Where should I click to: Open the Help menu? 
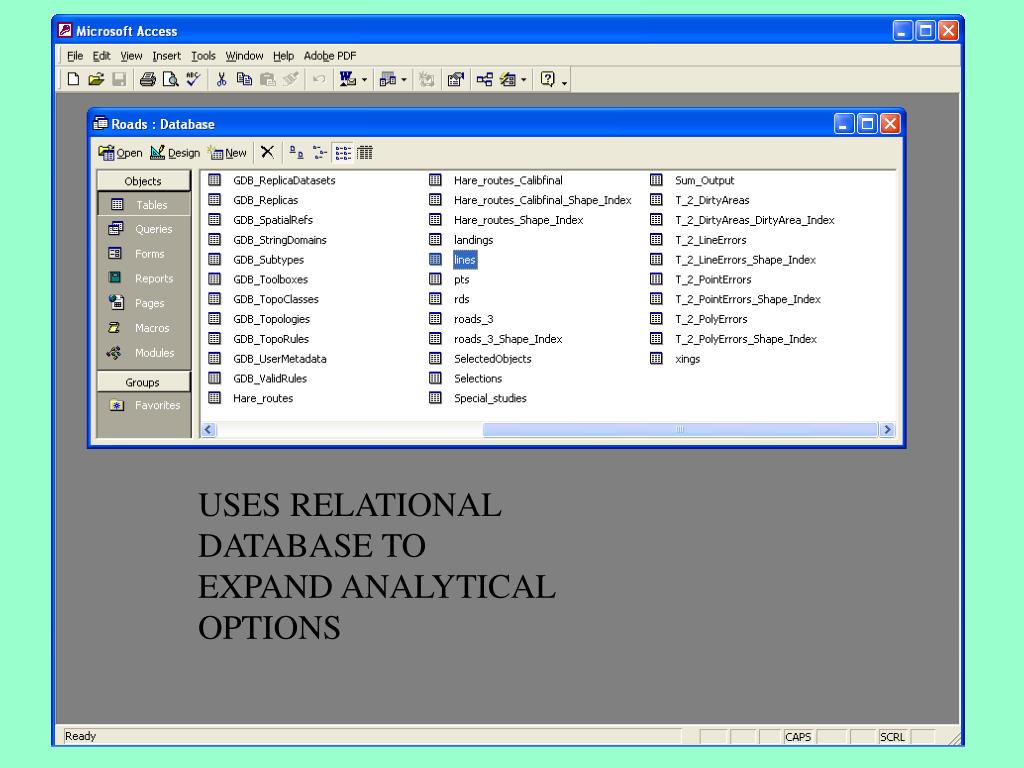coord(283,56)
